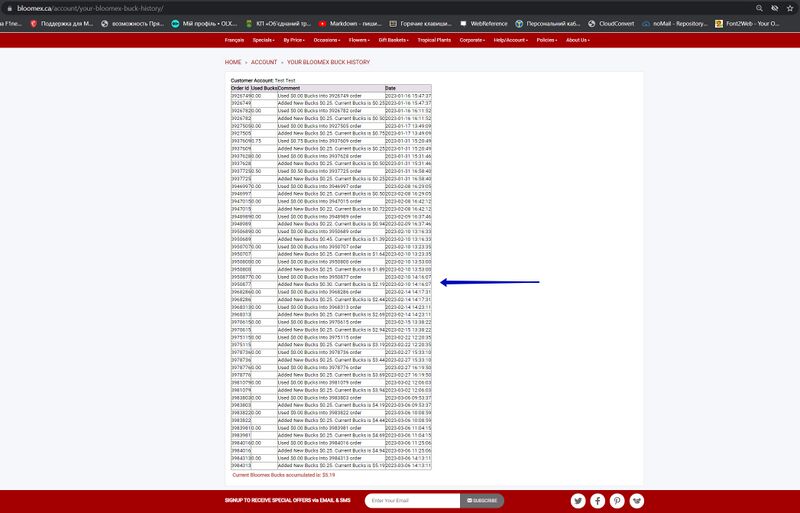Click the Twitter icon in the footer

tap(578, 501)
